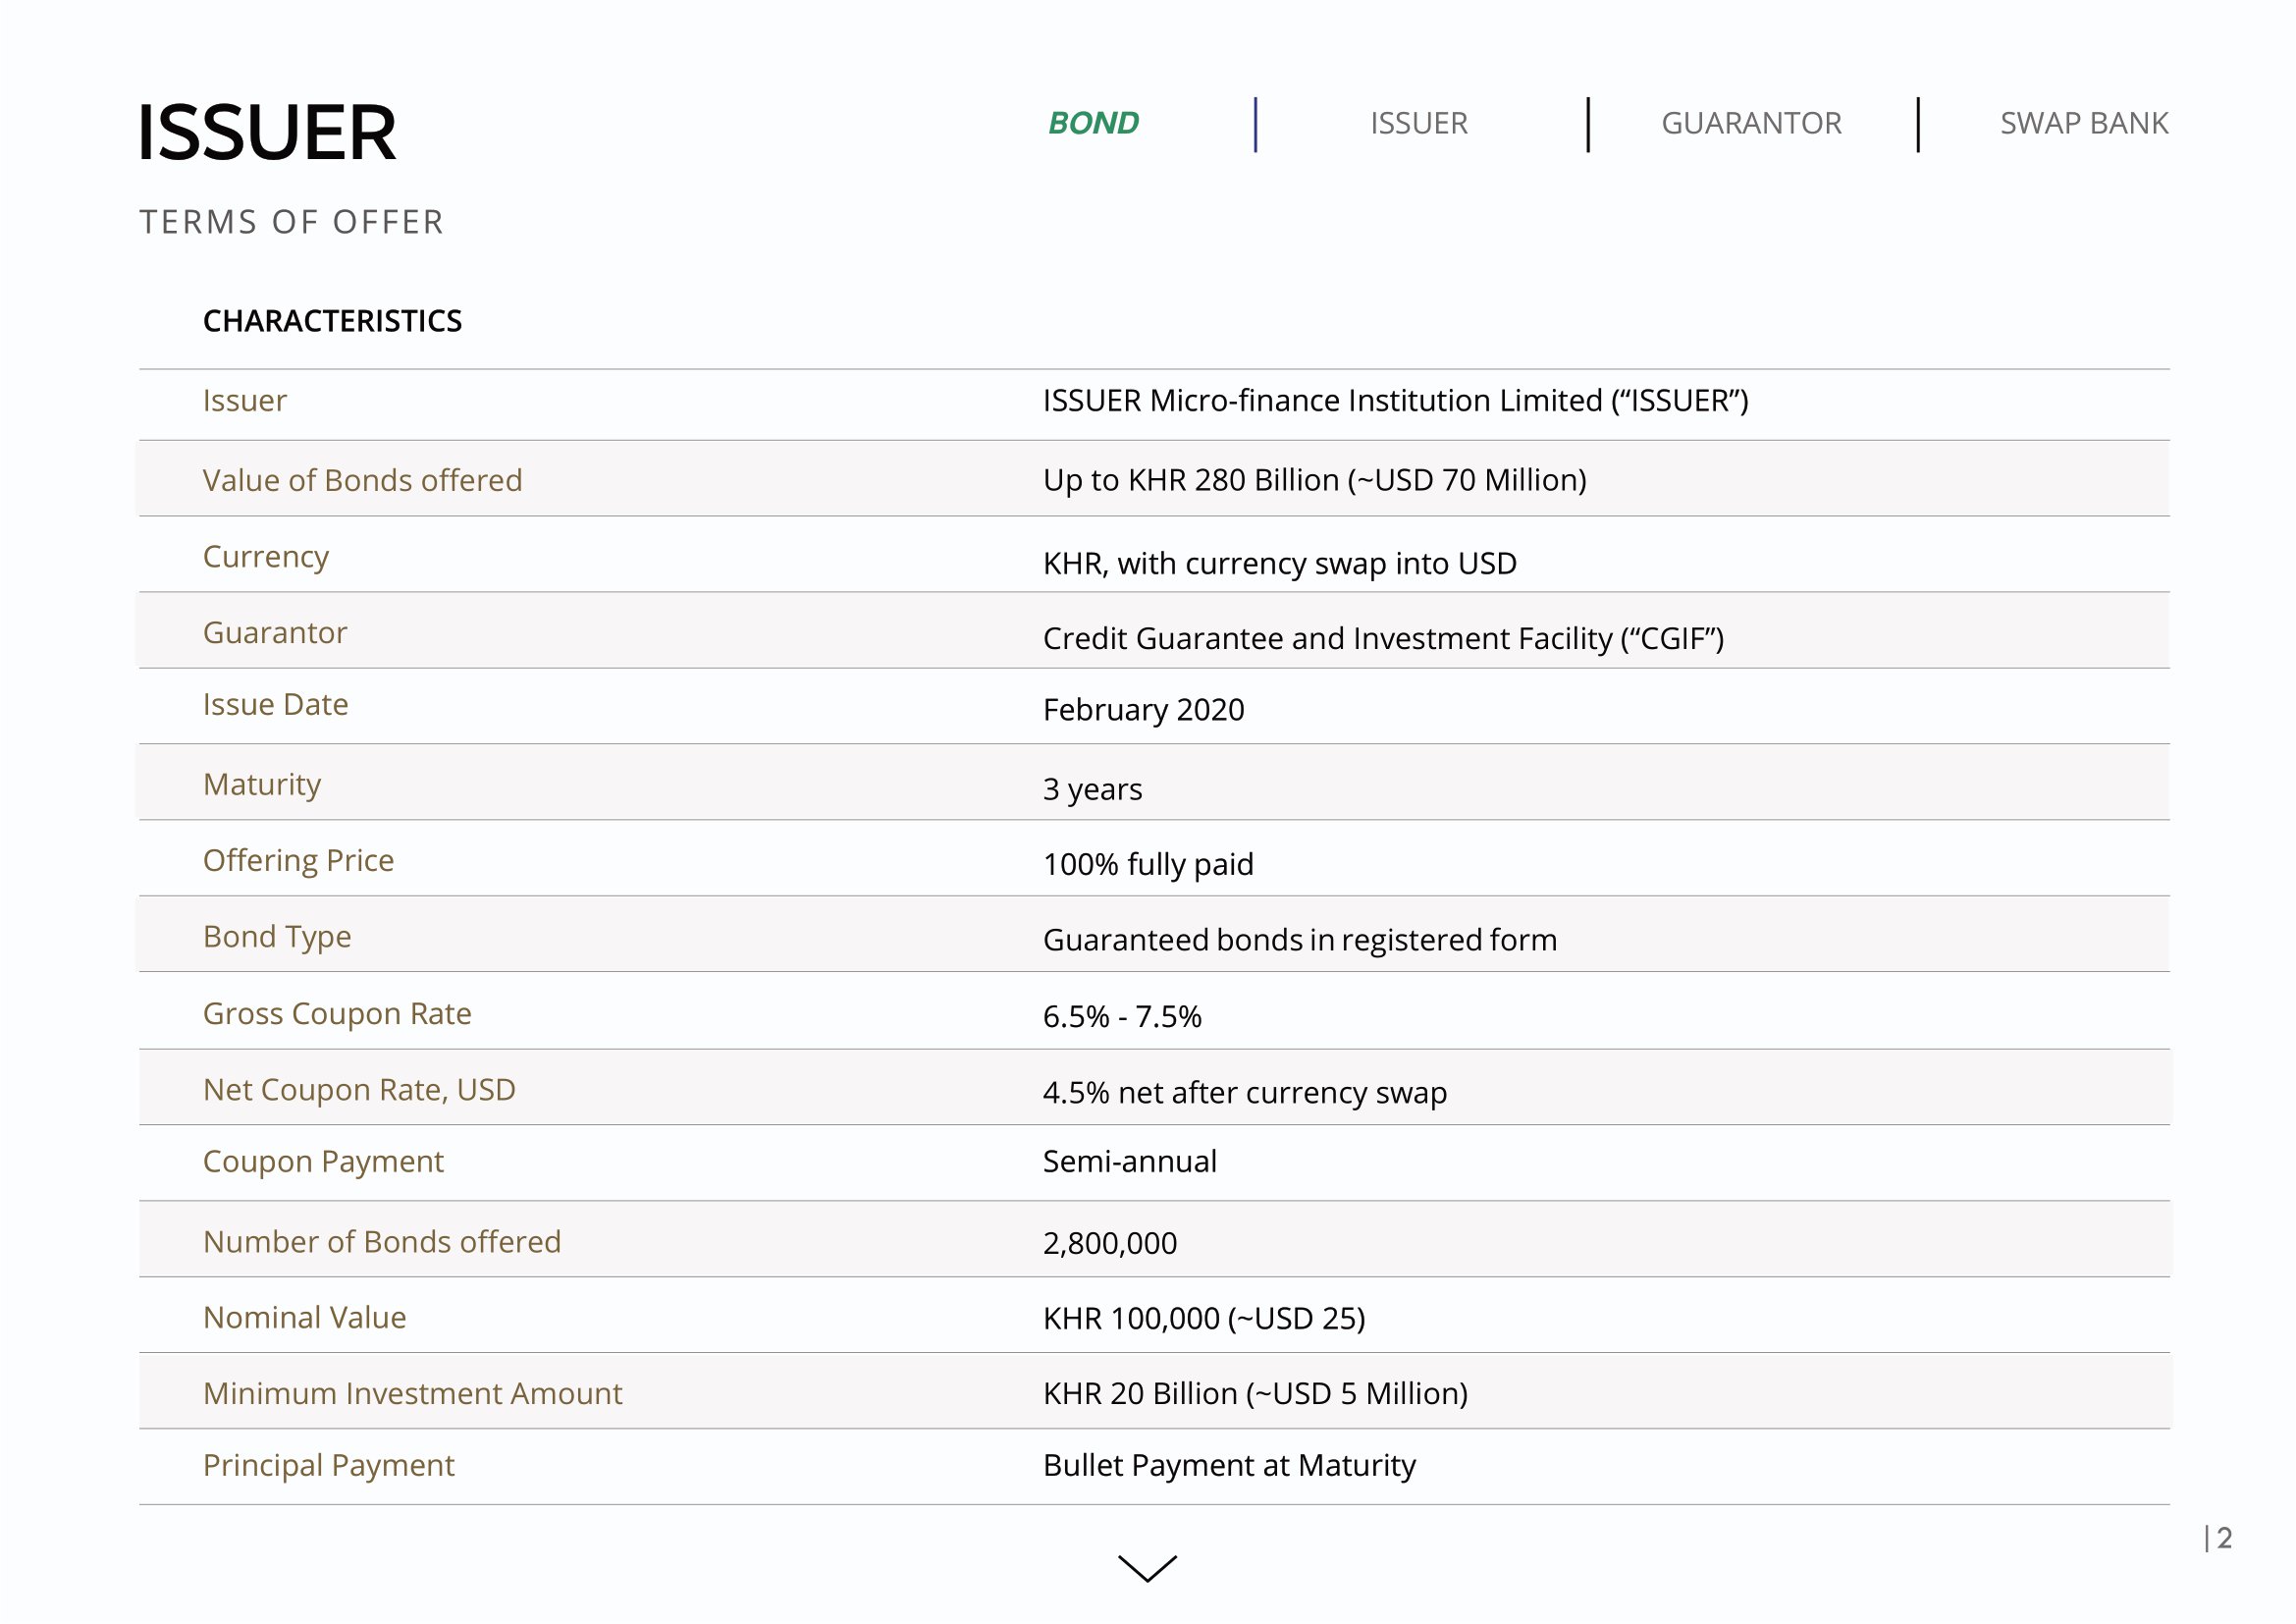
Task: Click the Semi-annual coupon payment value
Action: click(1129, 1161)
